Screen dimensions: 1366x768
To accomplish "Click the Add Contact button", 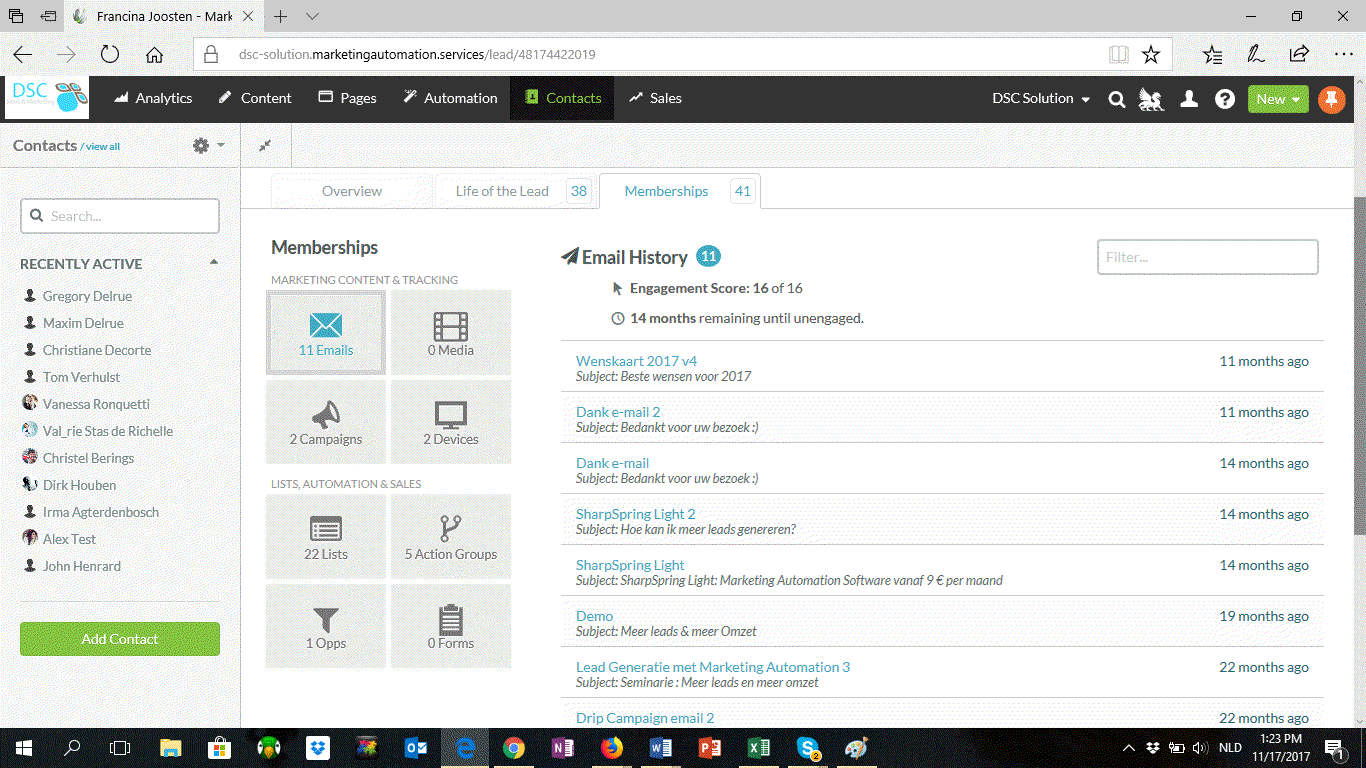I will [x=119, y=638].
